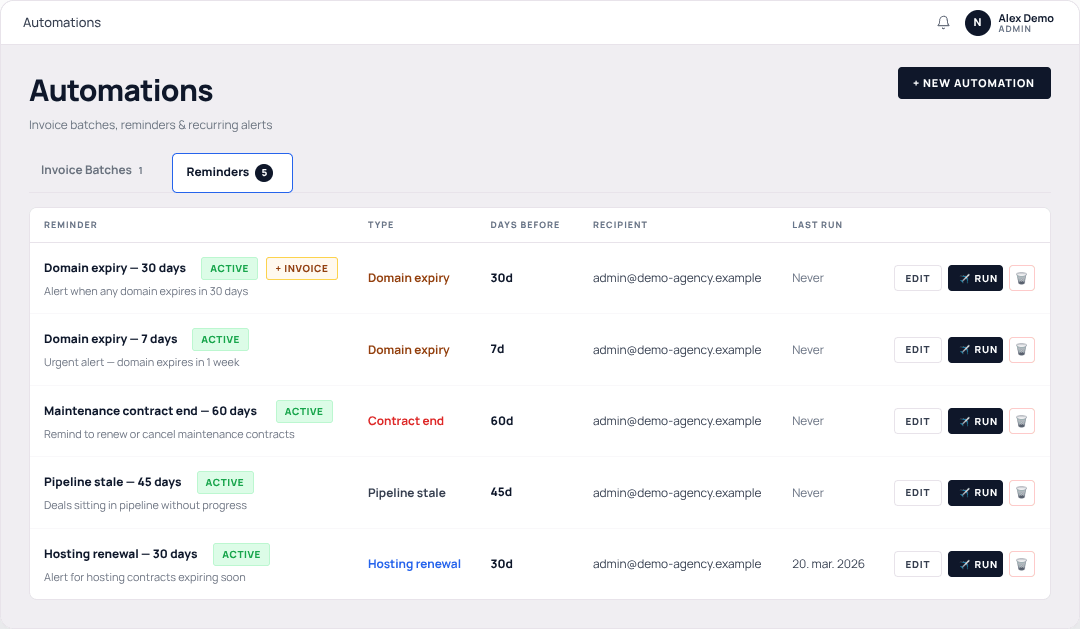
Task: Delete the Hosting renewal 30 days reminder
Action: [x=1021, y=564]
